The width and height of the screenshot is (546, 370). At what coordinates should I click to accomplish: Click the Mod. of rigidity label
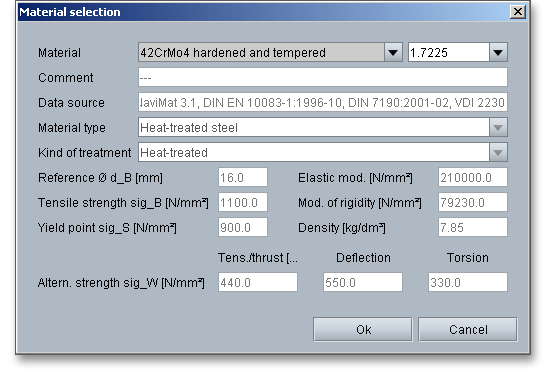click(x=360, y=203)
